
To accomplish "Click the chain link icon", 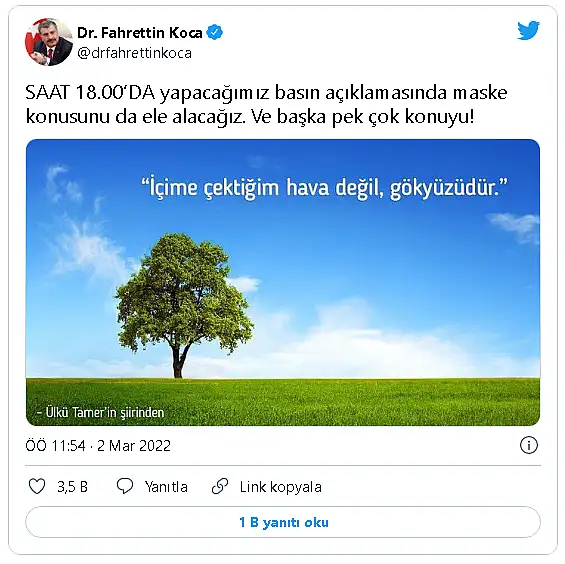I will pyautogui.click(x=220, y=486).
